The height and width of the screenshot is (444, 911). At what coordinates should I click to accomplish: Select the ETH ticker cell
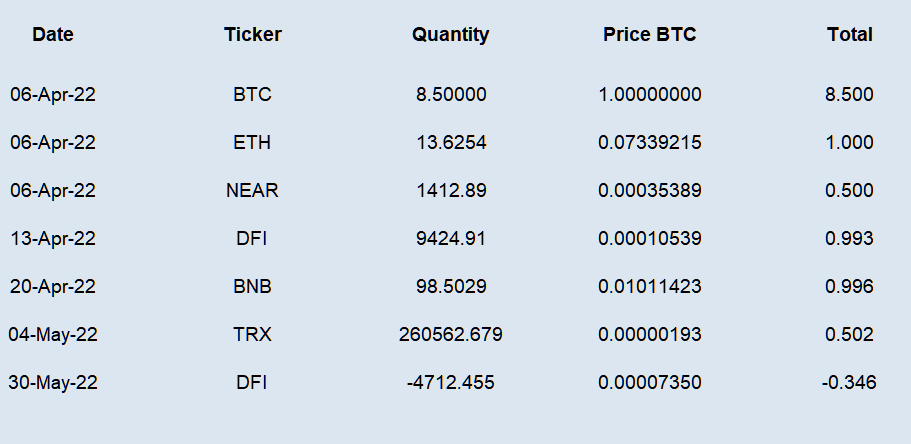(x=252, y=142)
